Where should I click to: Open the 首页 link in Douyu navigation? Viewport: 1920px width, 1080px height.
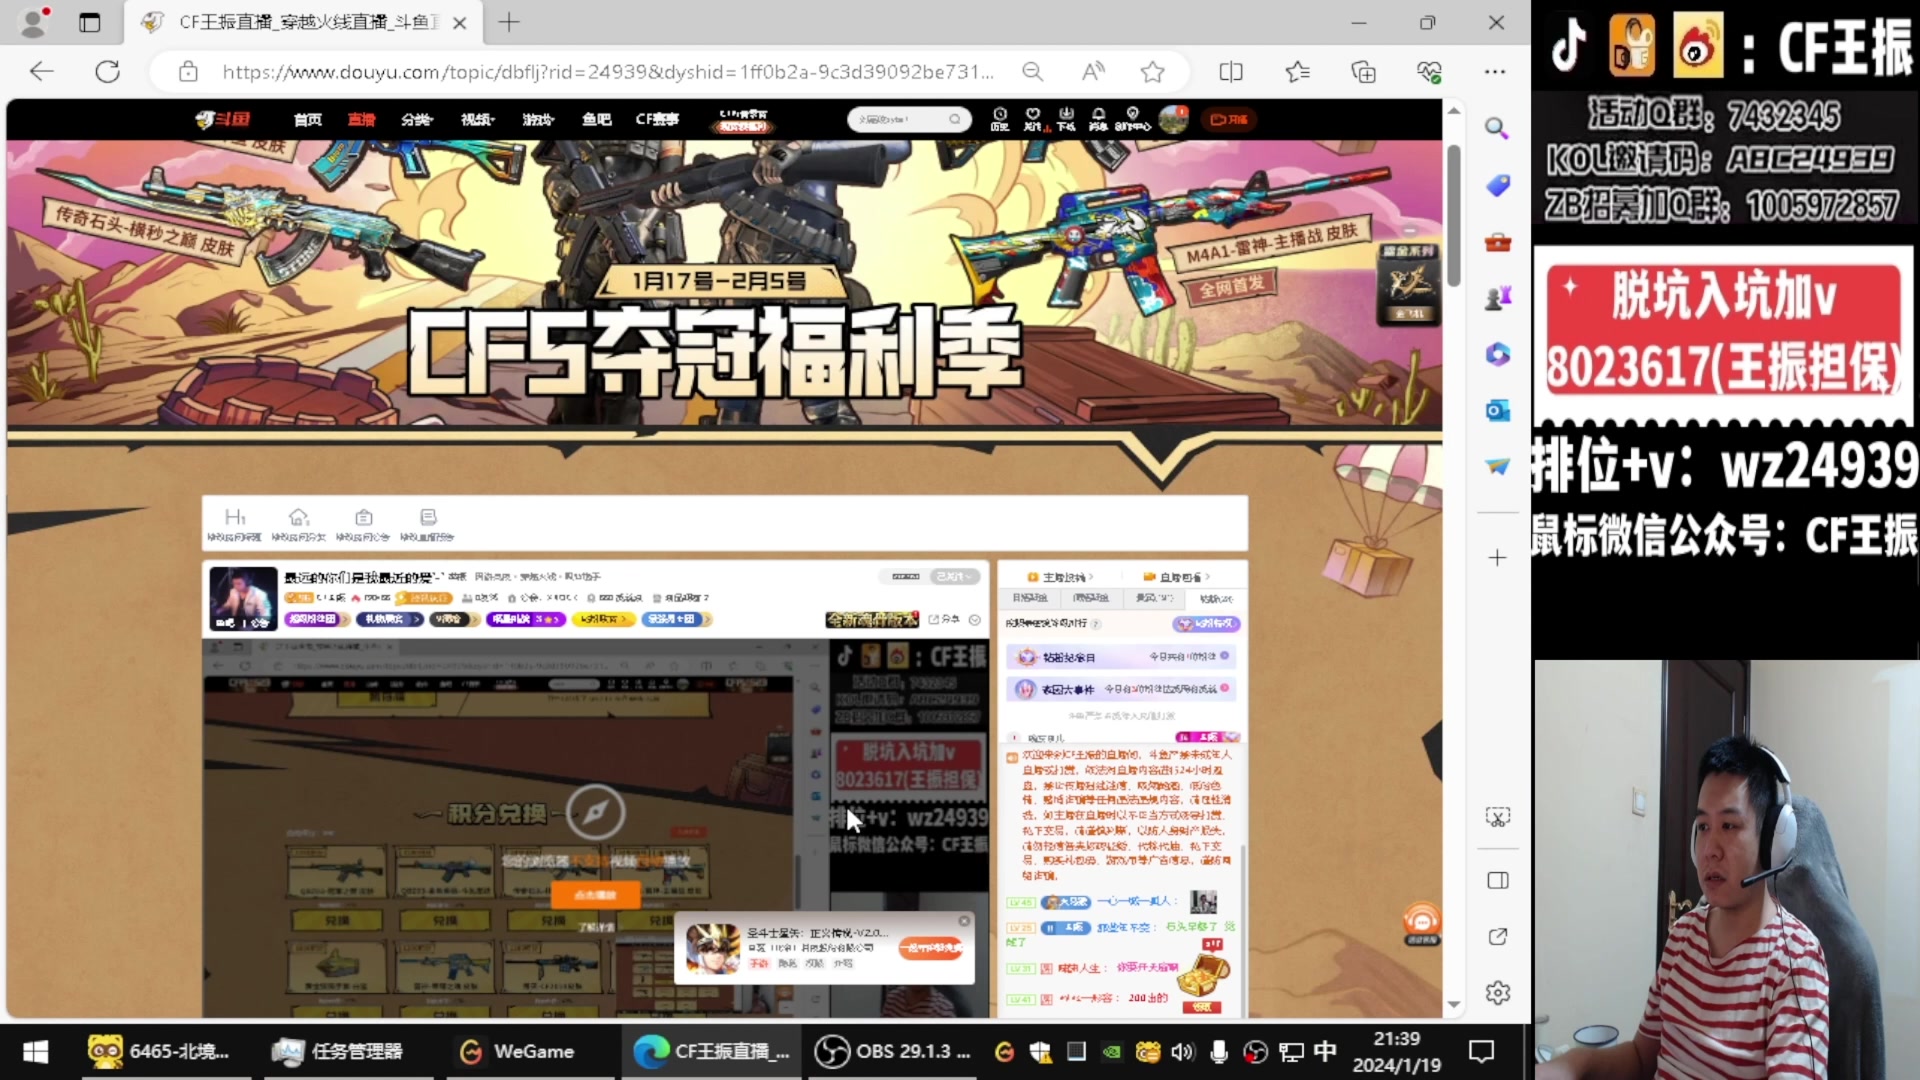pos(306,119)
